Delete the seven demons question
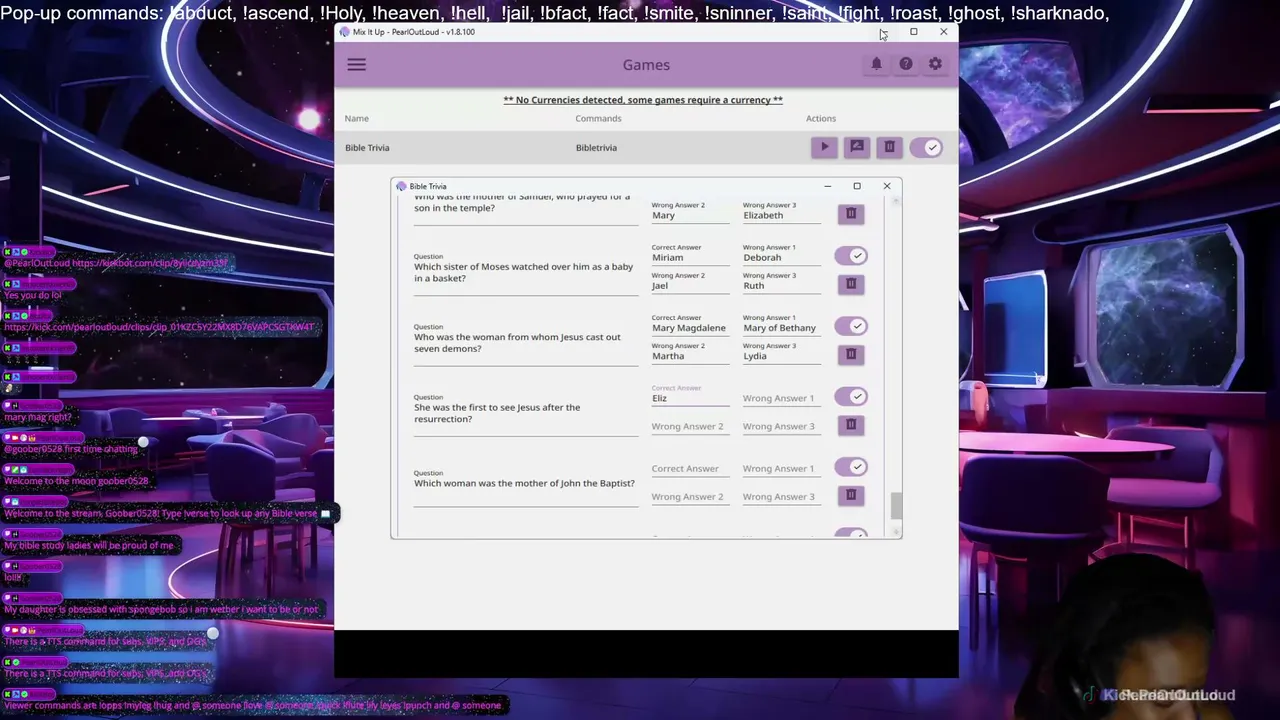The image size is (1280, 720). (851, 354)
